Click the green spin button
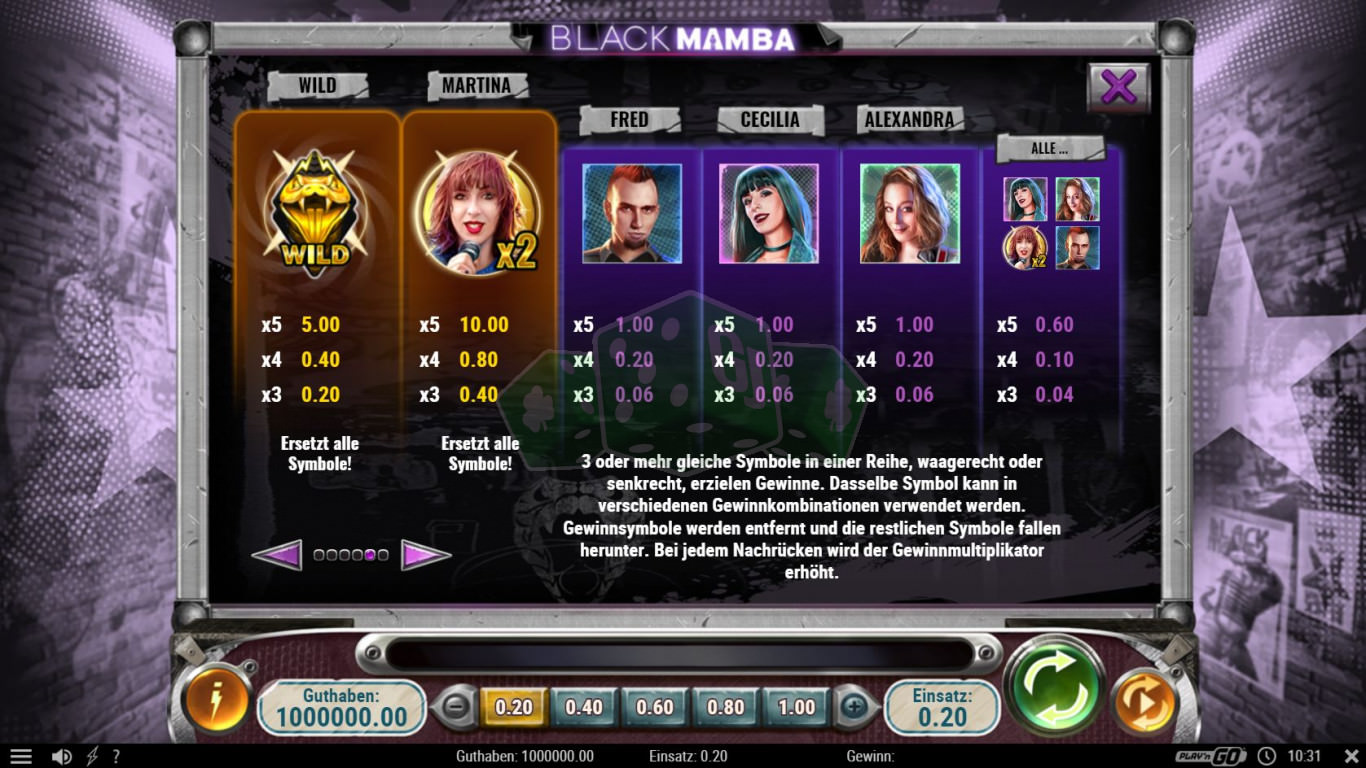Screen dimensions: 1366x768 coord(1053,690)
